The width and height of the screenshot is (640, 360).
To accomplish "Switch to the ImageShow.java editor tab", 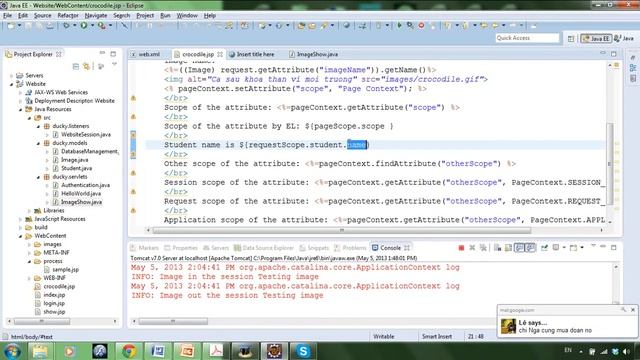I will point(313,54).
